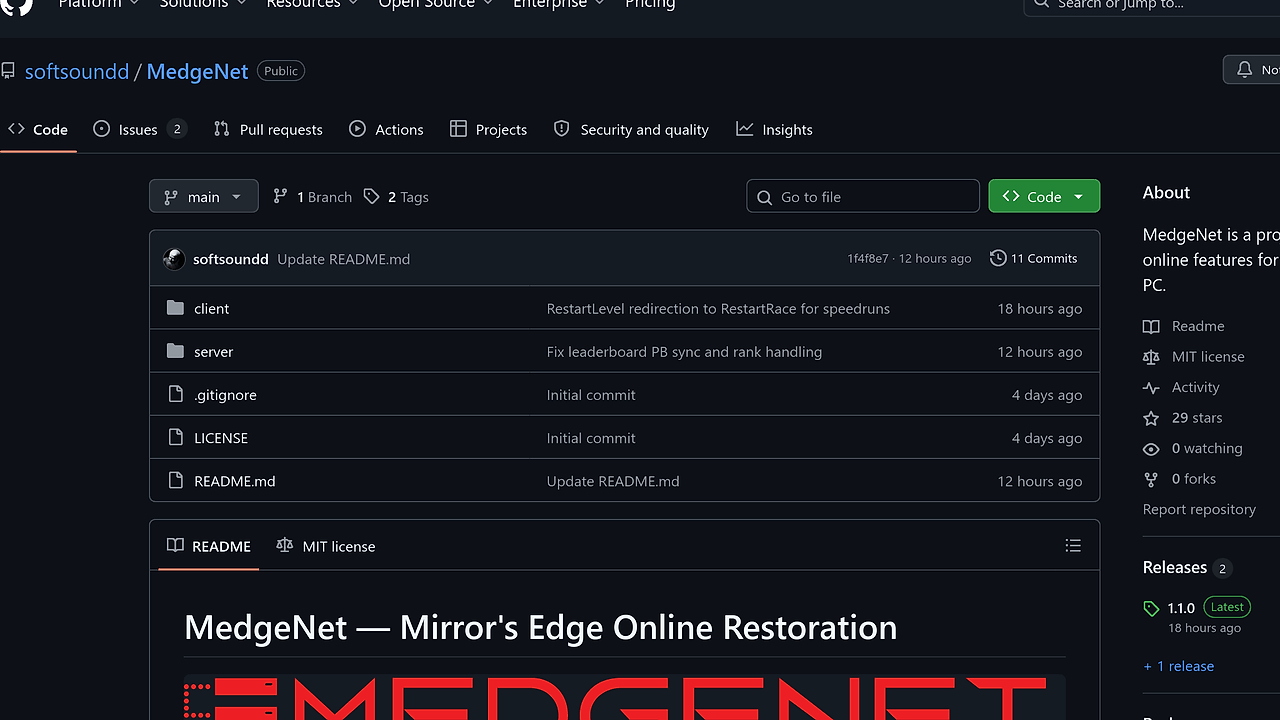The image size is (1280, 720).
Task: Click the .gitignore file icon
Action: point(176,394)
